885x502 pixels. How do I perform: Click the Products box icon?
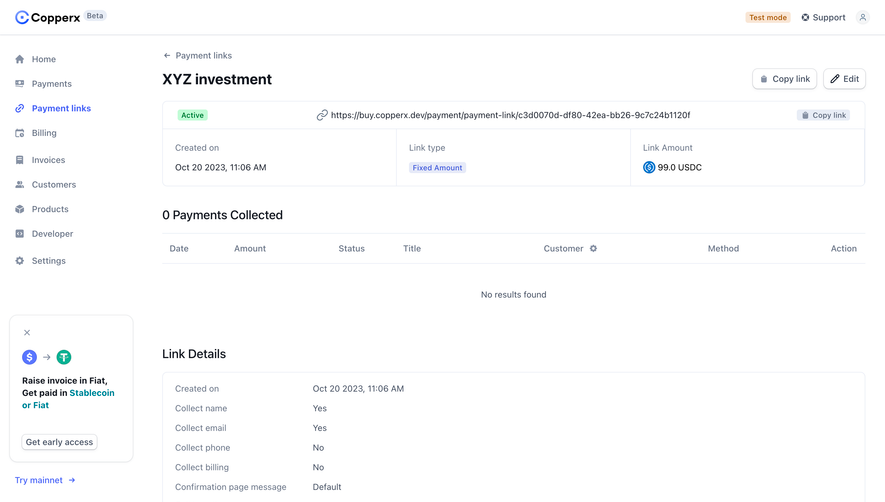pos(20,209)
